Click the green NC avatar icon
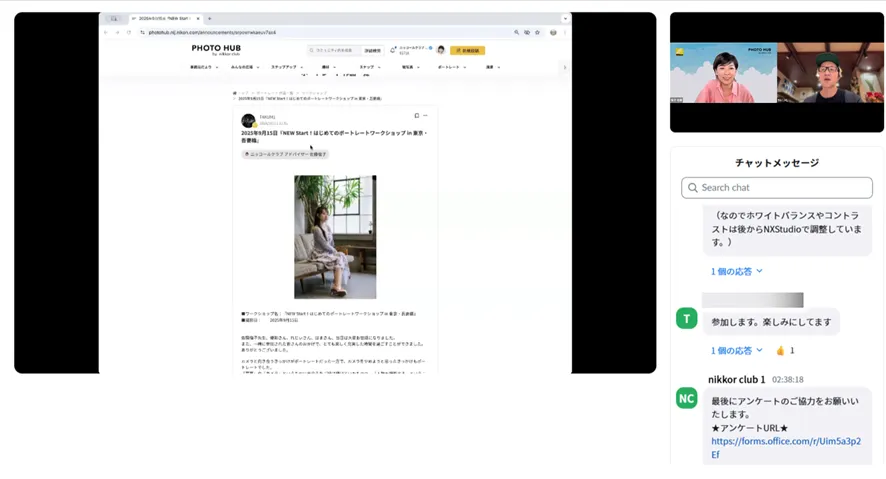Screen dimensions: 886x479 [686, 399]
